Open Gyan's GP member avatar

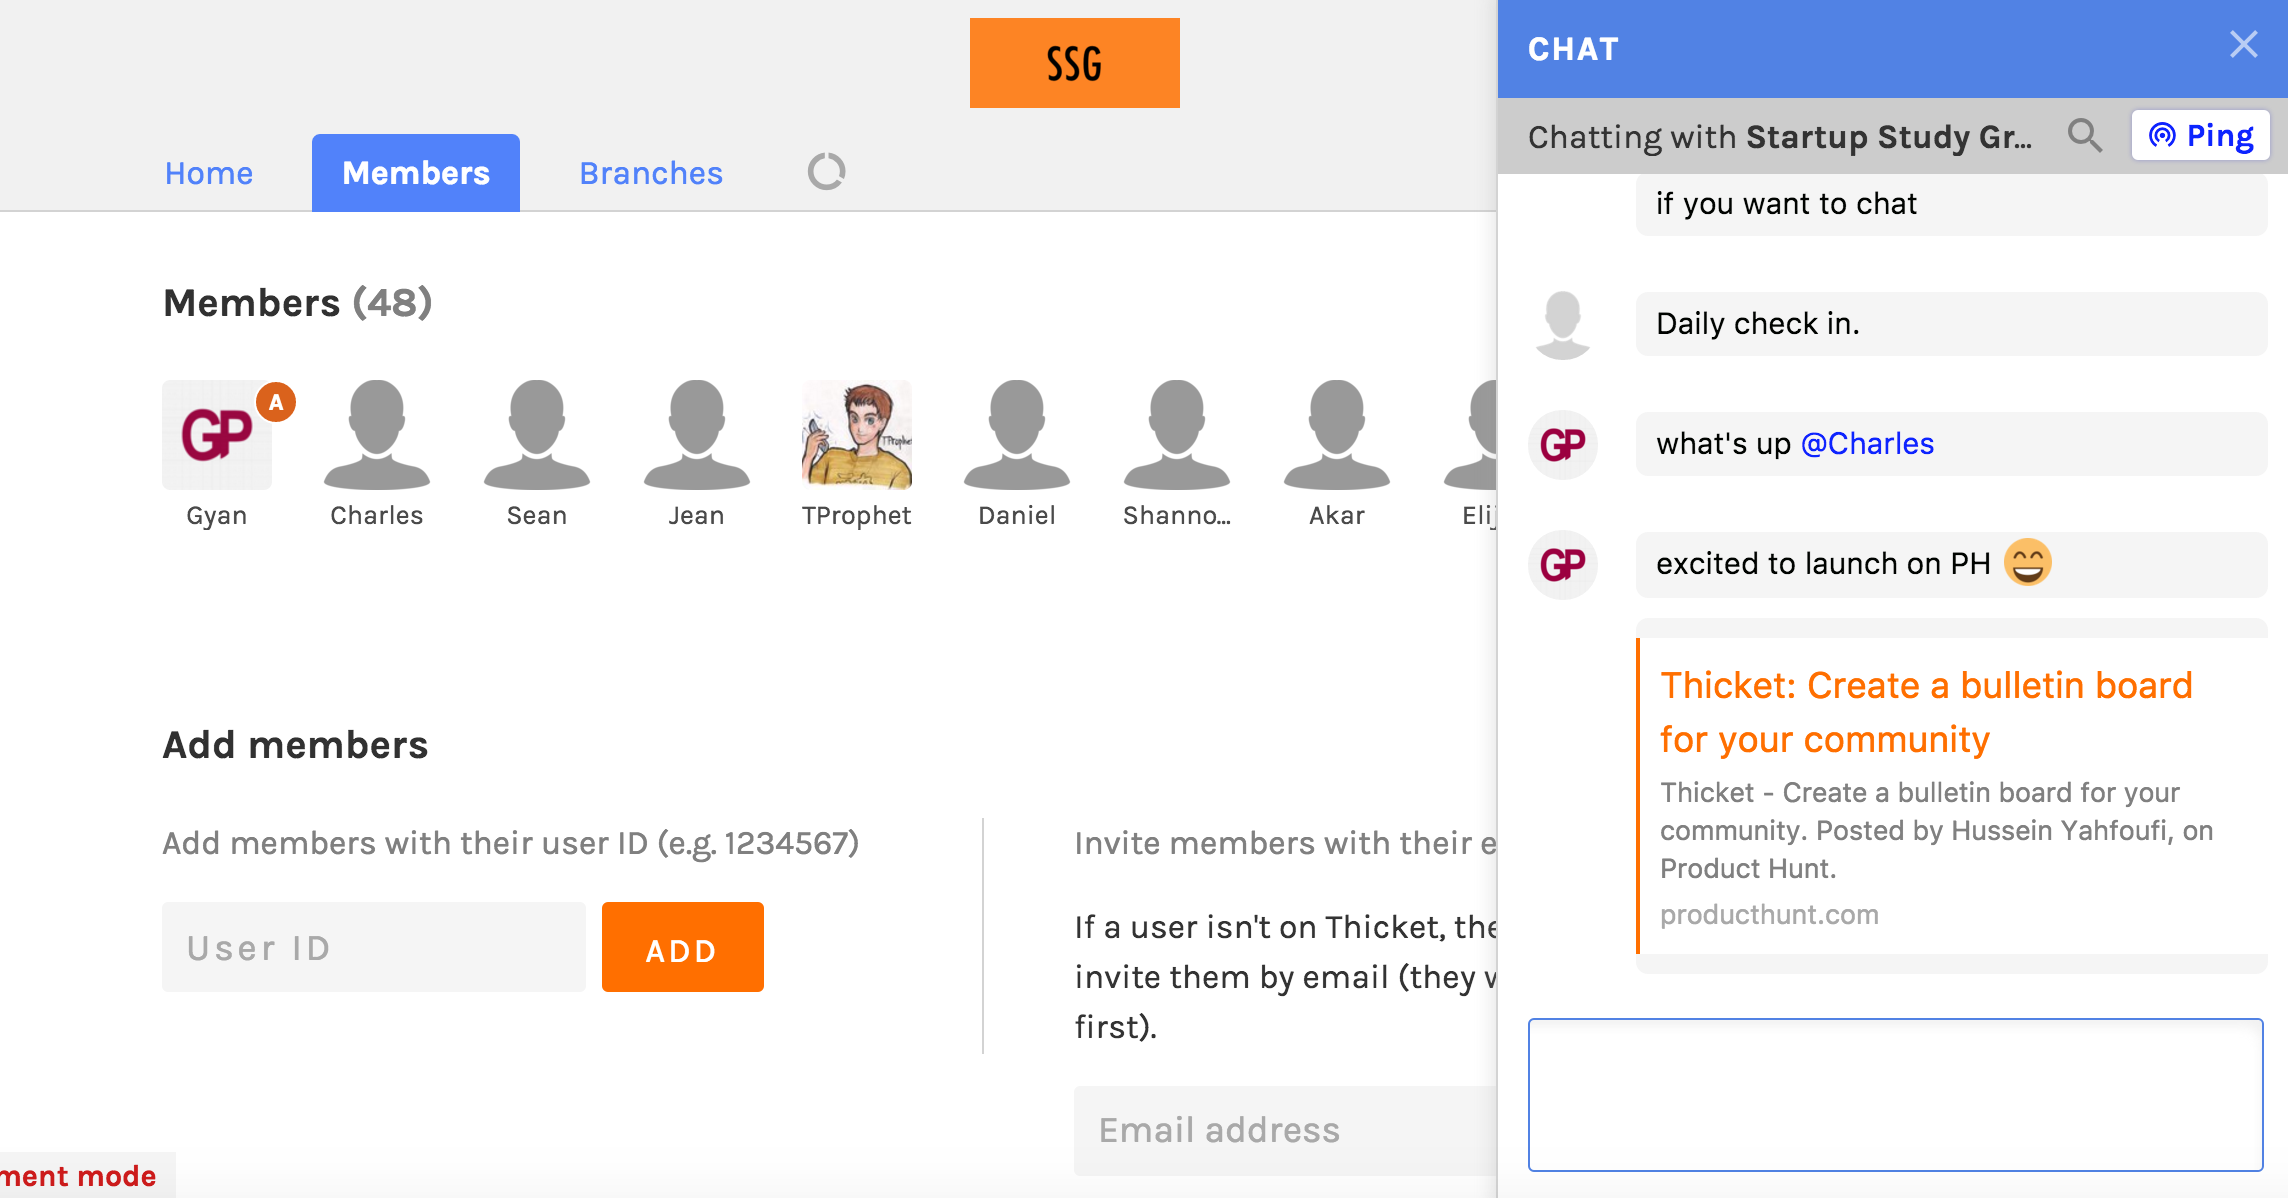tap(217, 435)
